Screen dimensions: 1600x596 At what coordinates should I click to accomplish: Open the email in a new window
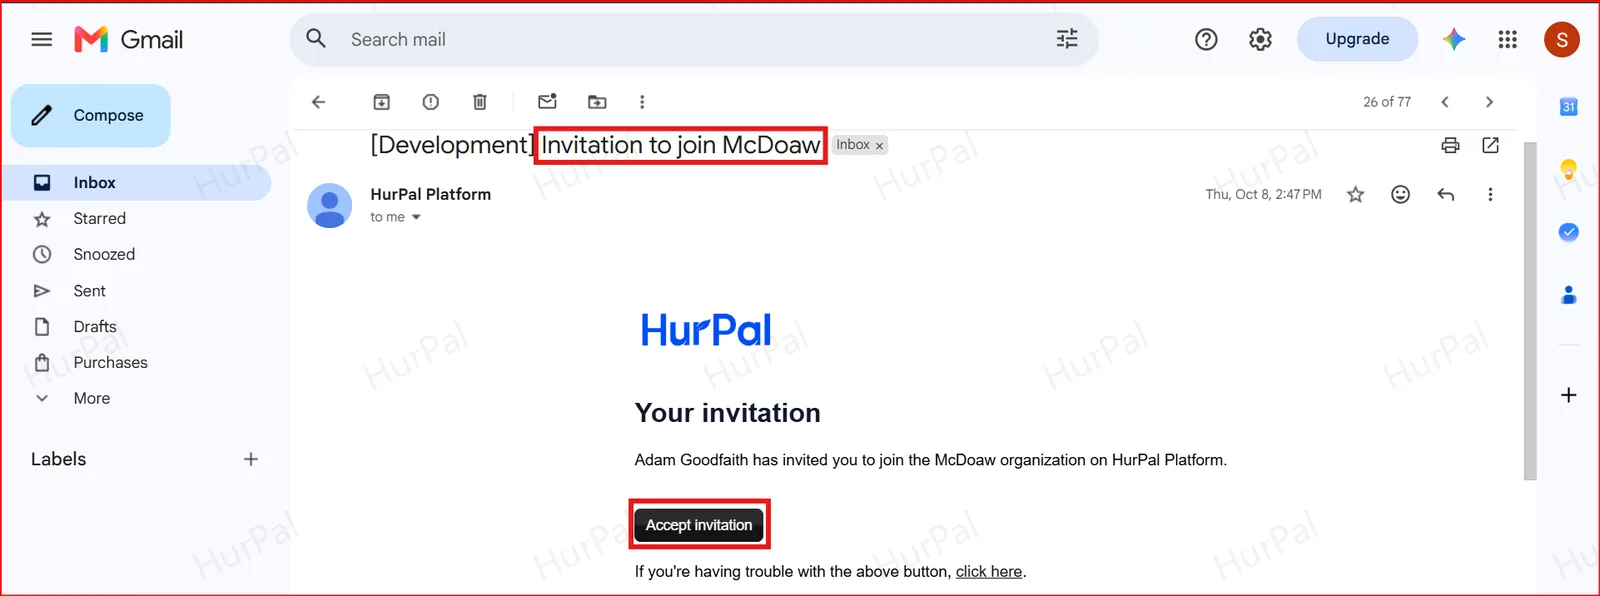1490,145
